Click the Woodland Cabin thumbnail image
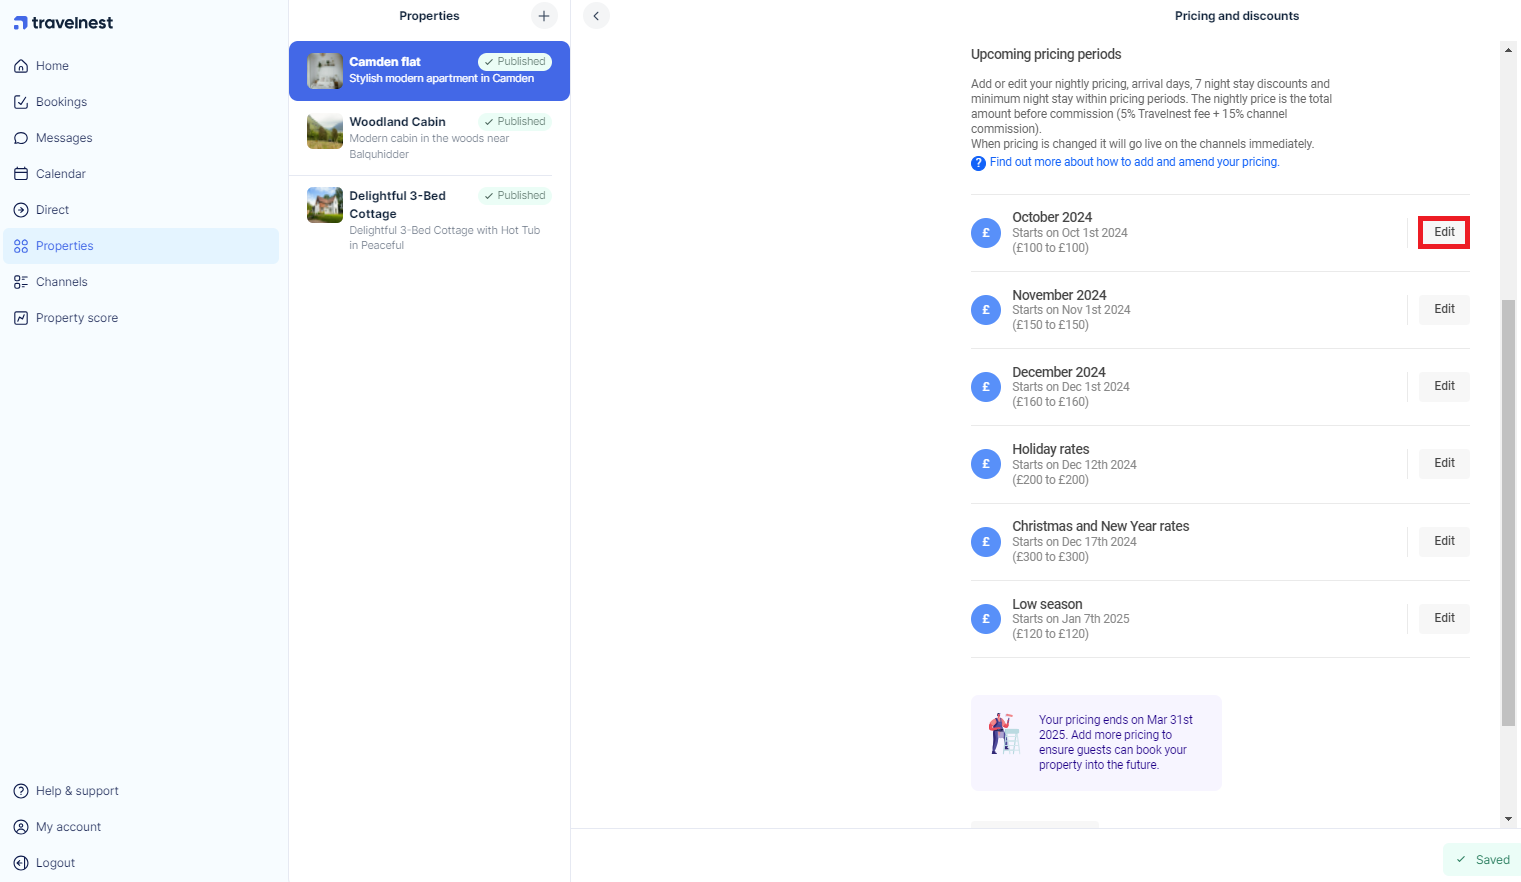Viewport: 1521px width, 882px height. pos(325,131)
